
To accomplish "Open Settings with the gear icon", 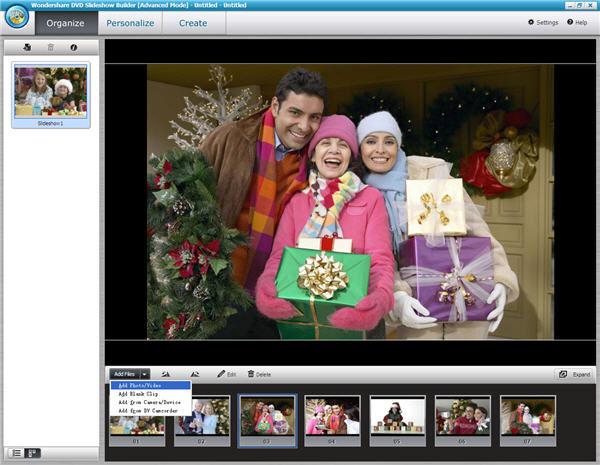I will coord(543,22).
